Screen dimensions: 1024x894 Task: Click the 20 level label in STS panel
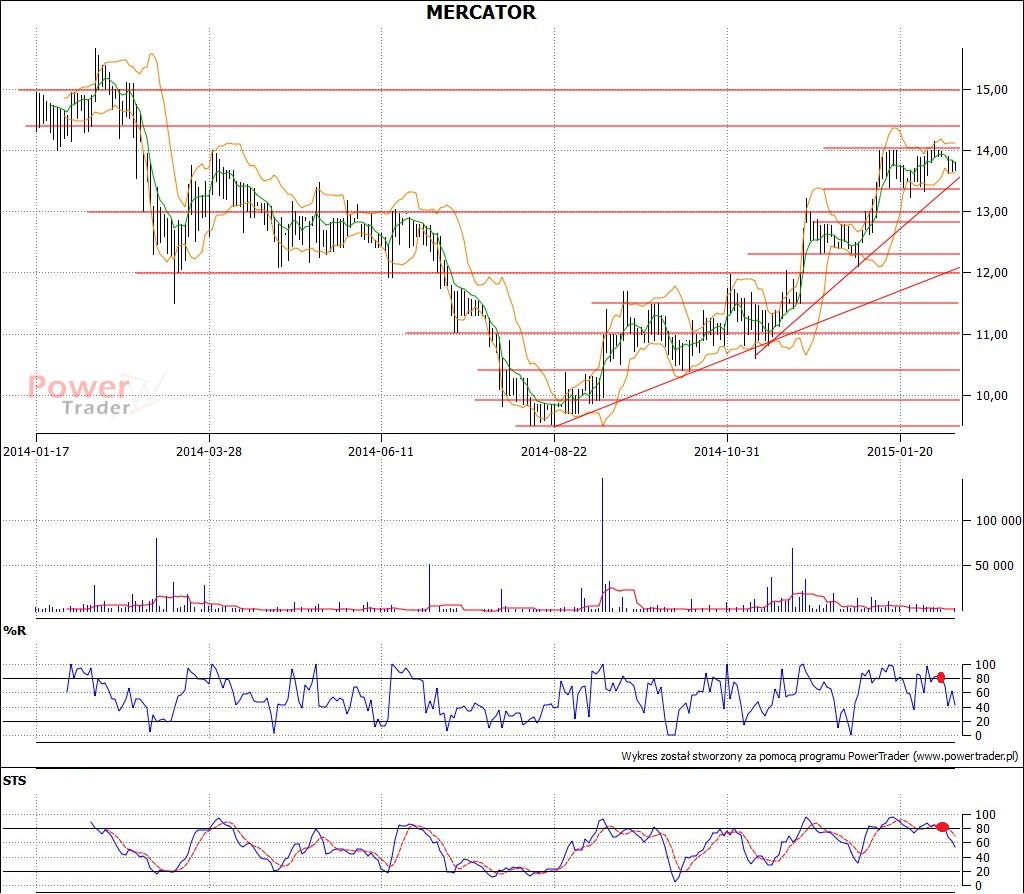[x=982, y=872]
